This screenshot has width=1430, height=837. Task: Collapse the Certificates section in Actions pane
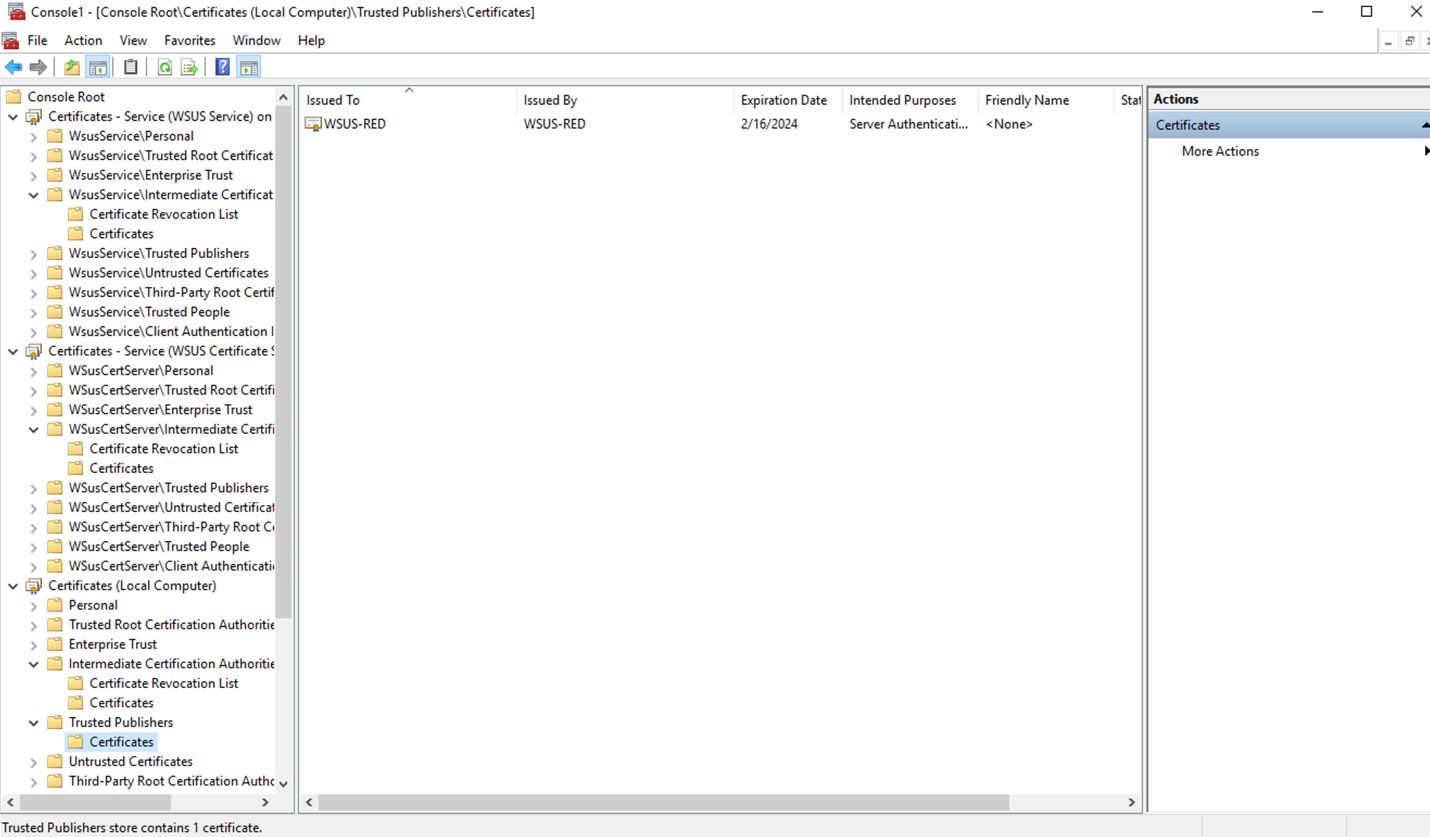tap(1424, 125)
